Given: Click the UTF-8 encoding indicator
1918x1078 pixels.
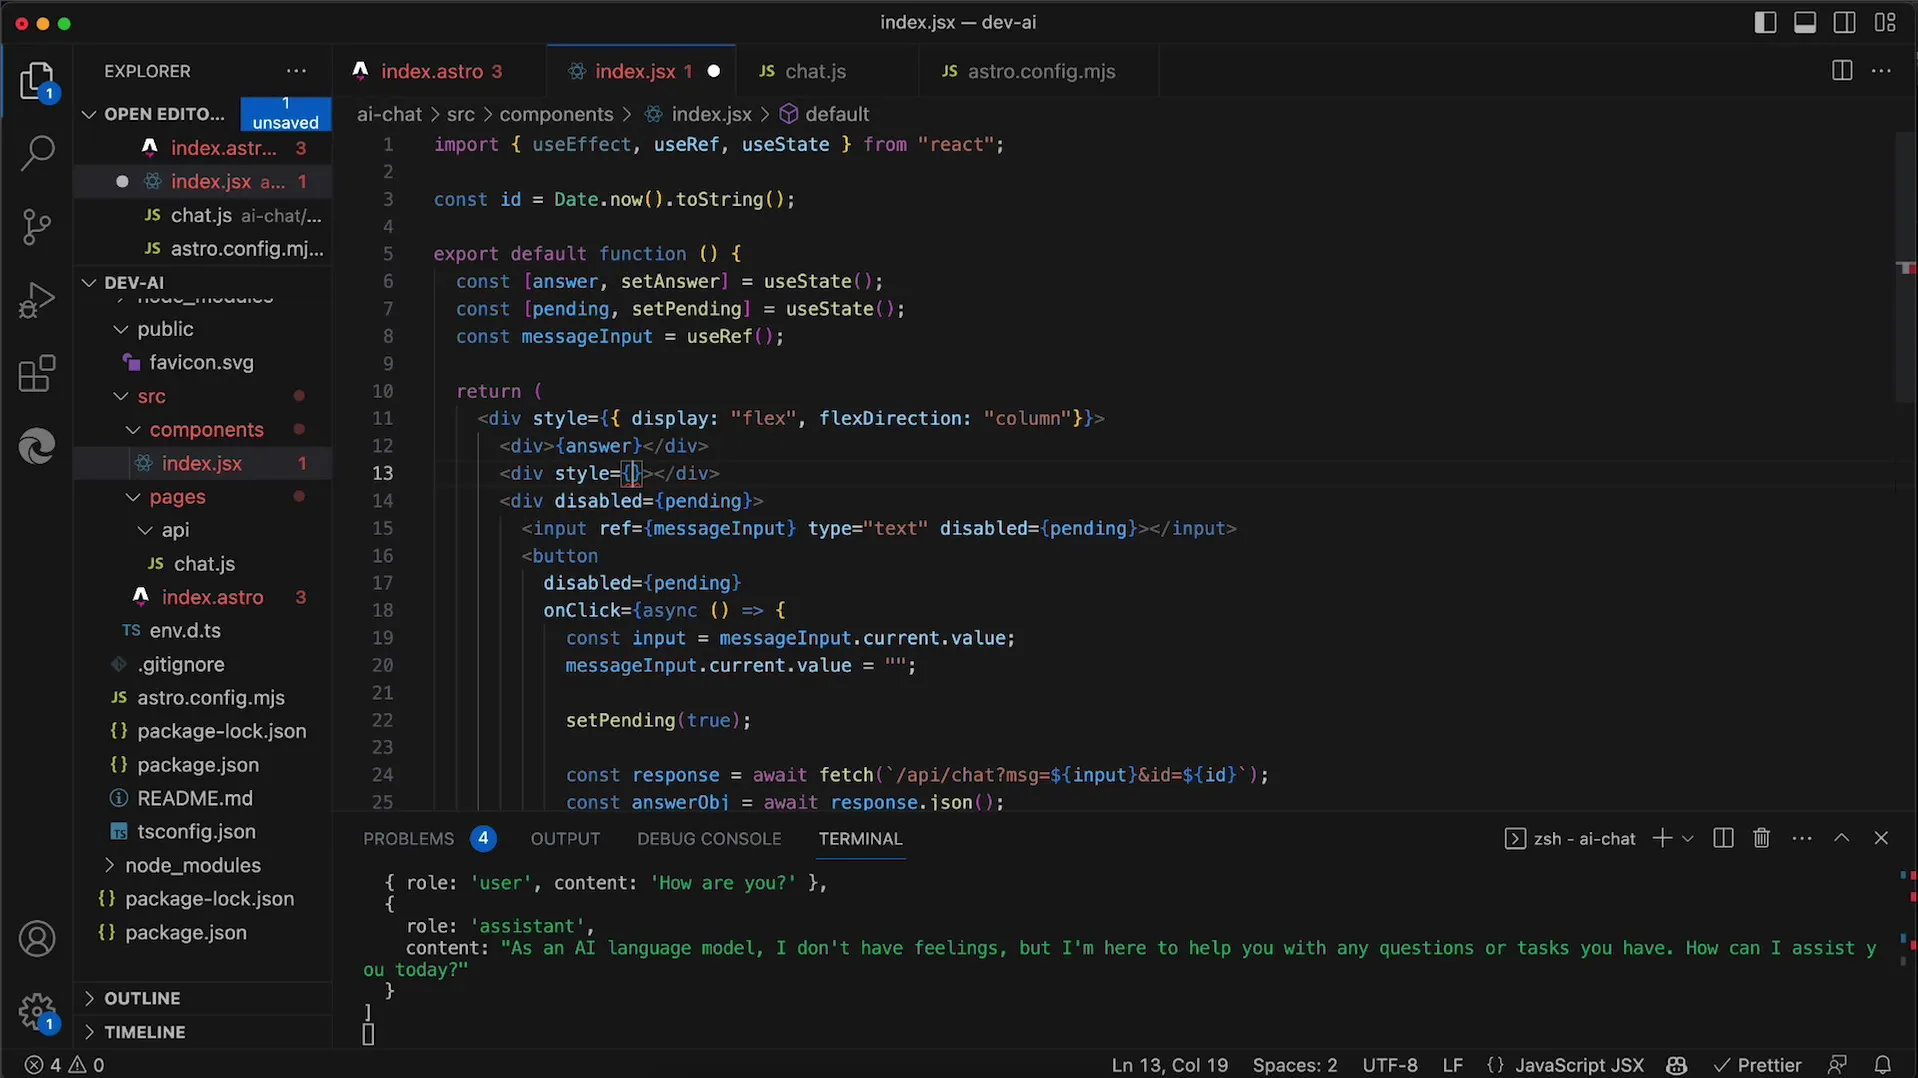Looking at the screenshot, I should click(x=1390, y=1065).
